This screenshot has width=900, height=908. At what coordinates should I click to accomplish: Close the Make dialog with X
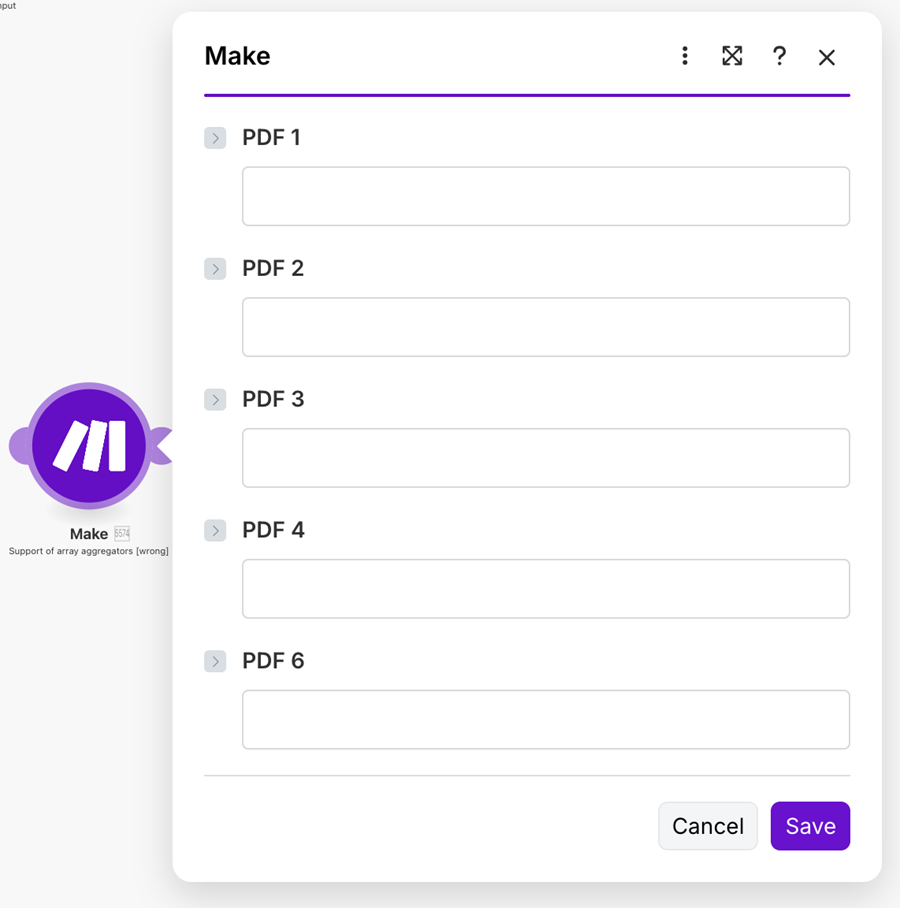click(826, 57)
